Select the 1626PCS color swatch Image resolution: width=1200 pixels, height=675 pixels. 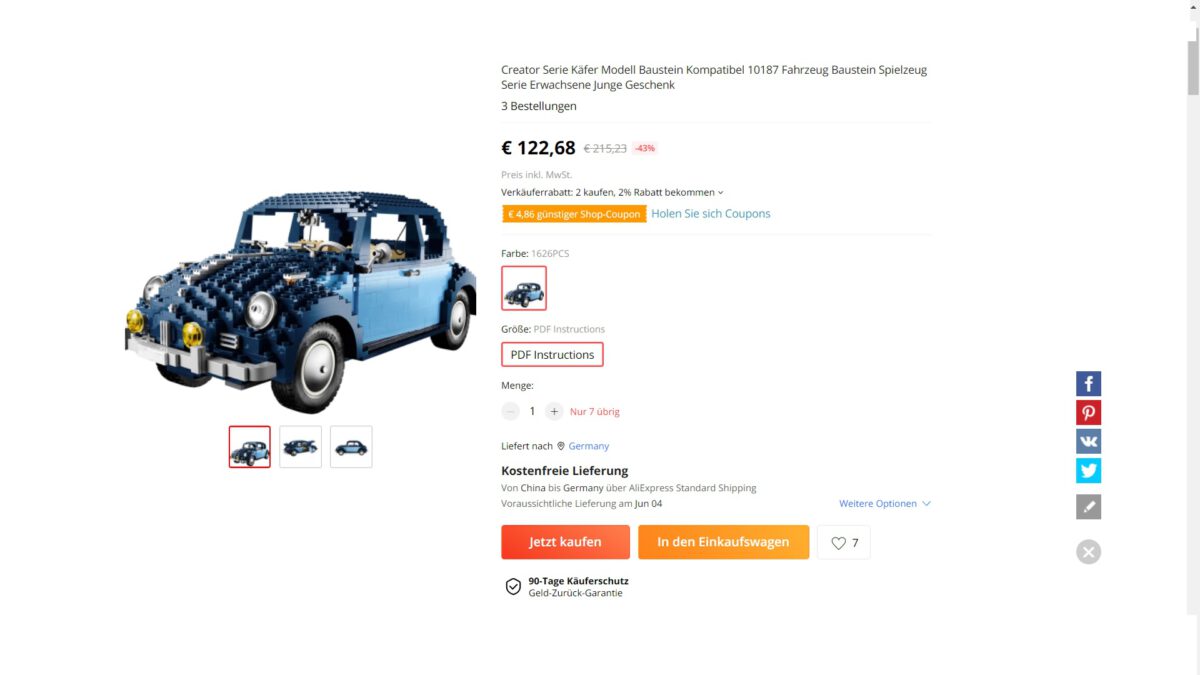(x=524, y=288)
